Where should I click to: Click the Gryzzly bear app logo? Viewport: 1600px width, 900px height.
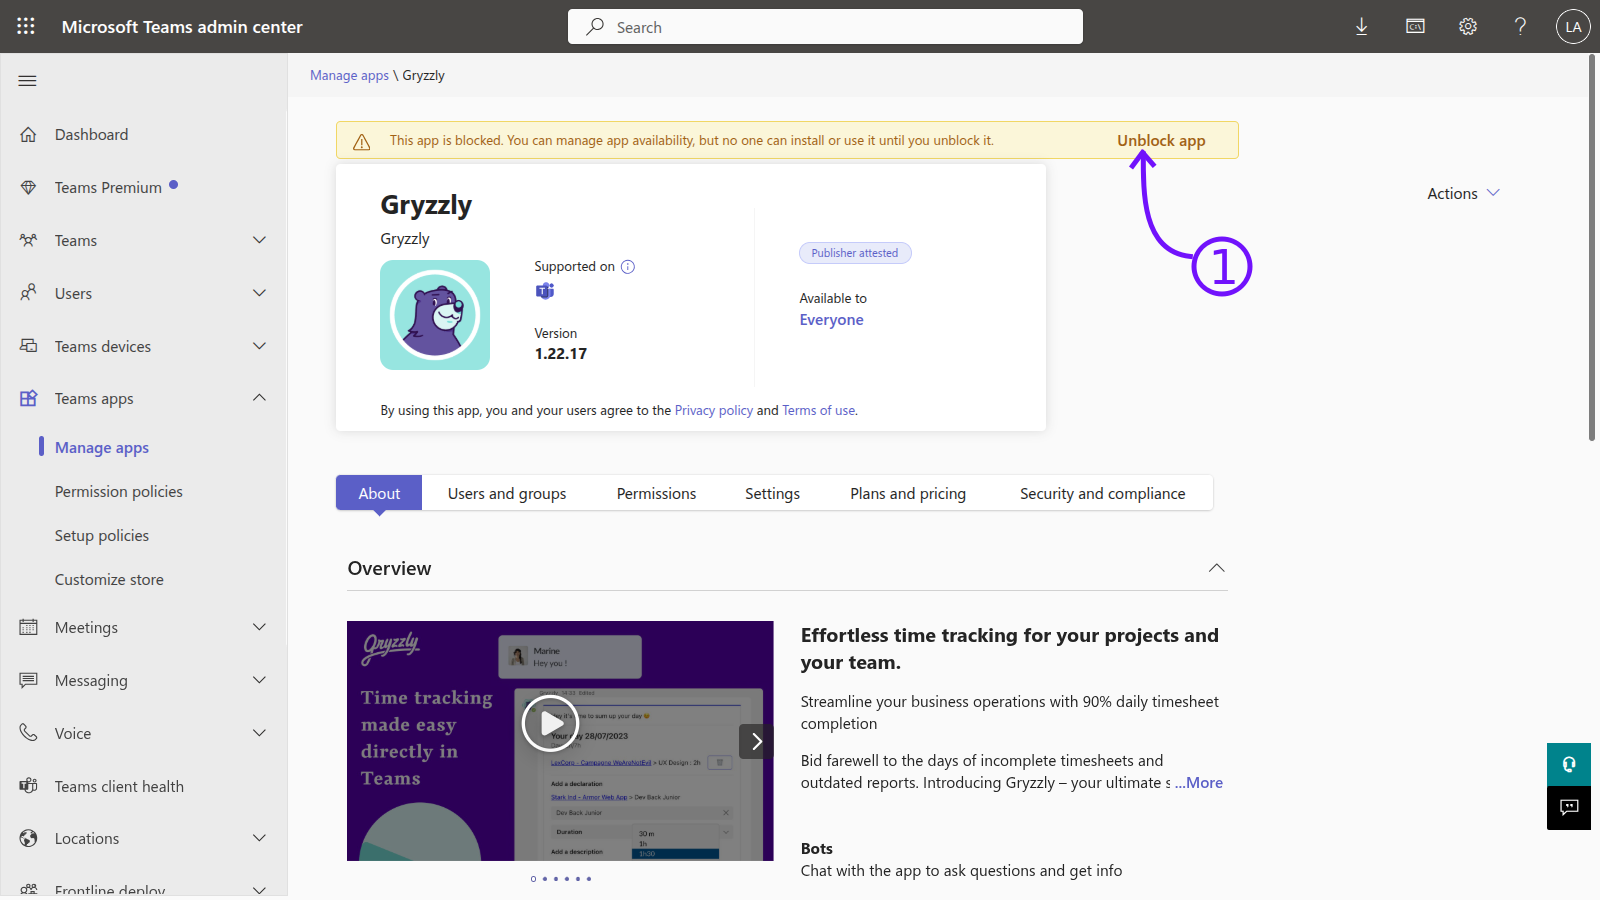[x=435, y=315]
